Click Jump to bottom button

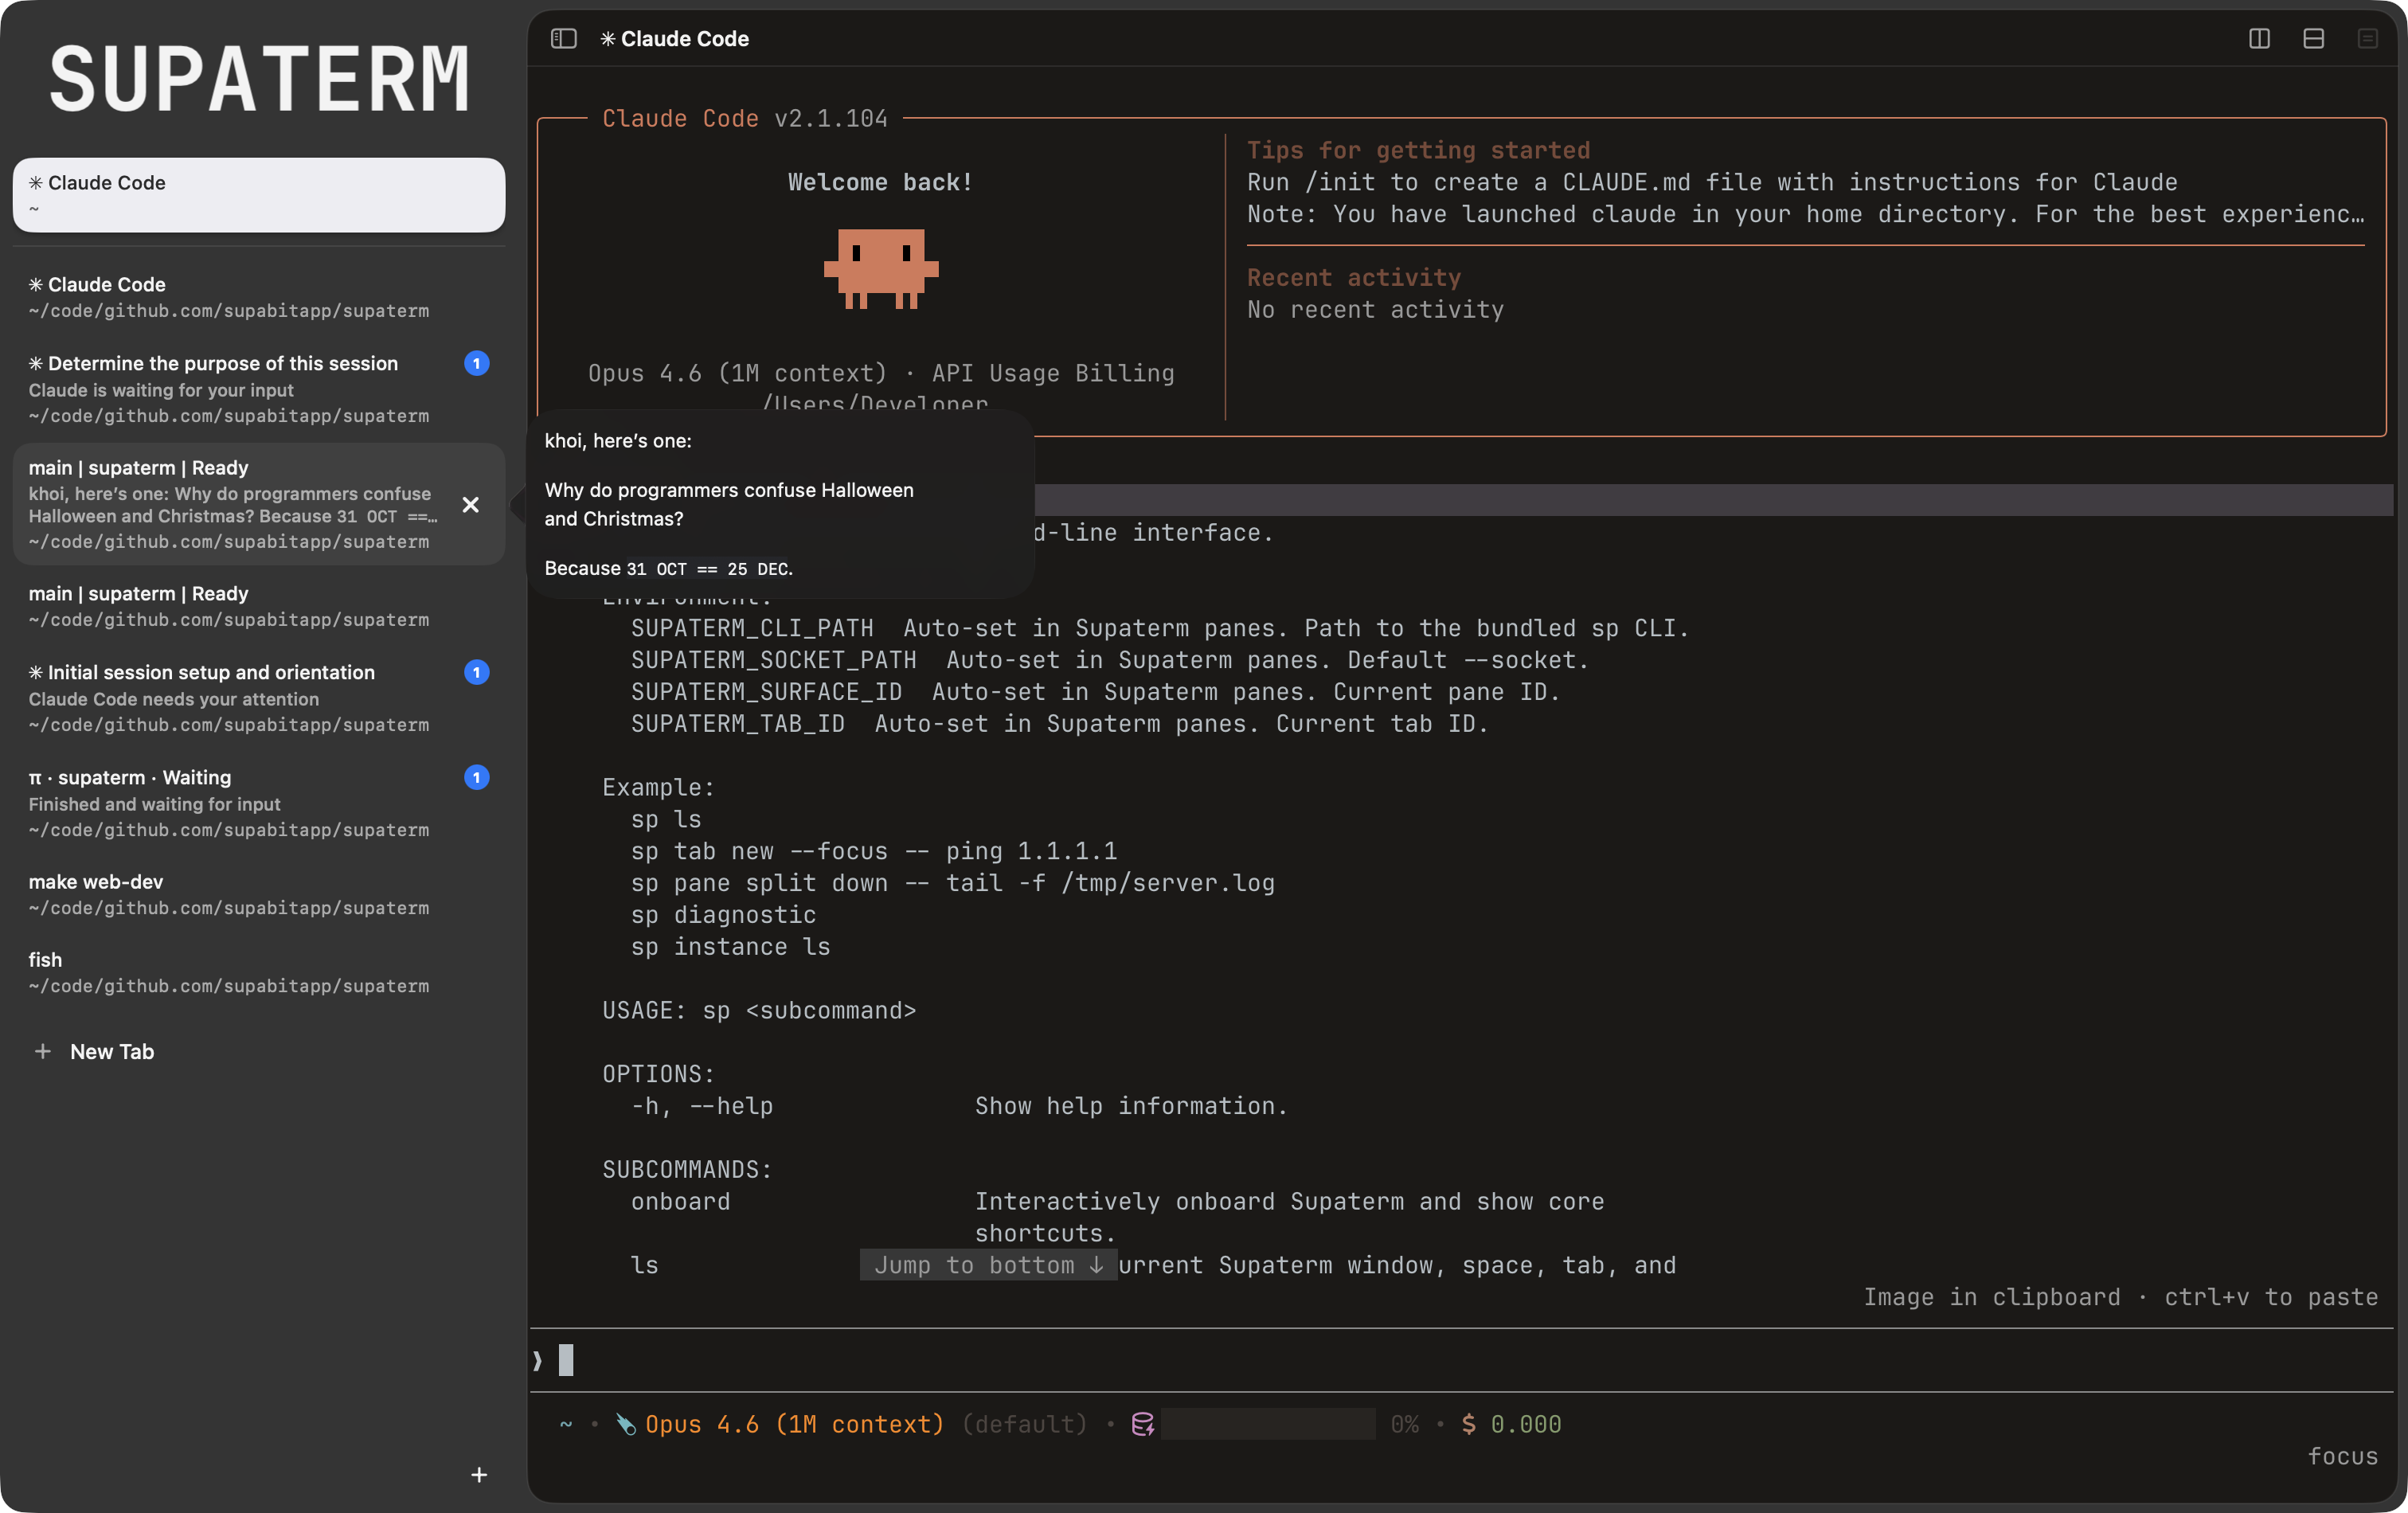988,1265
